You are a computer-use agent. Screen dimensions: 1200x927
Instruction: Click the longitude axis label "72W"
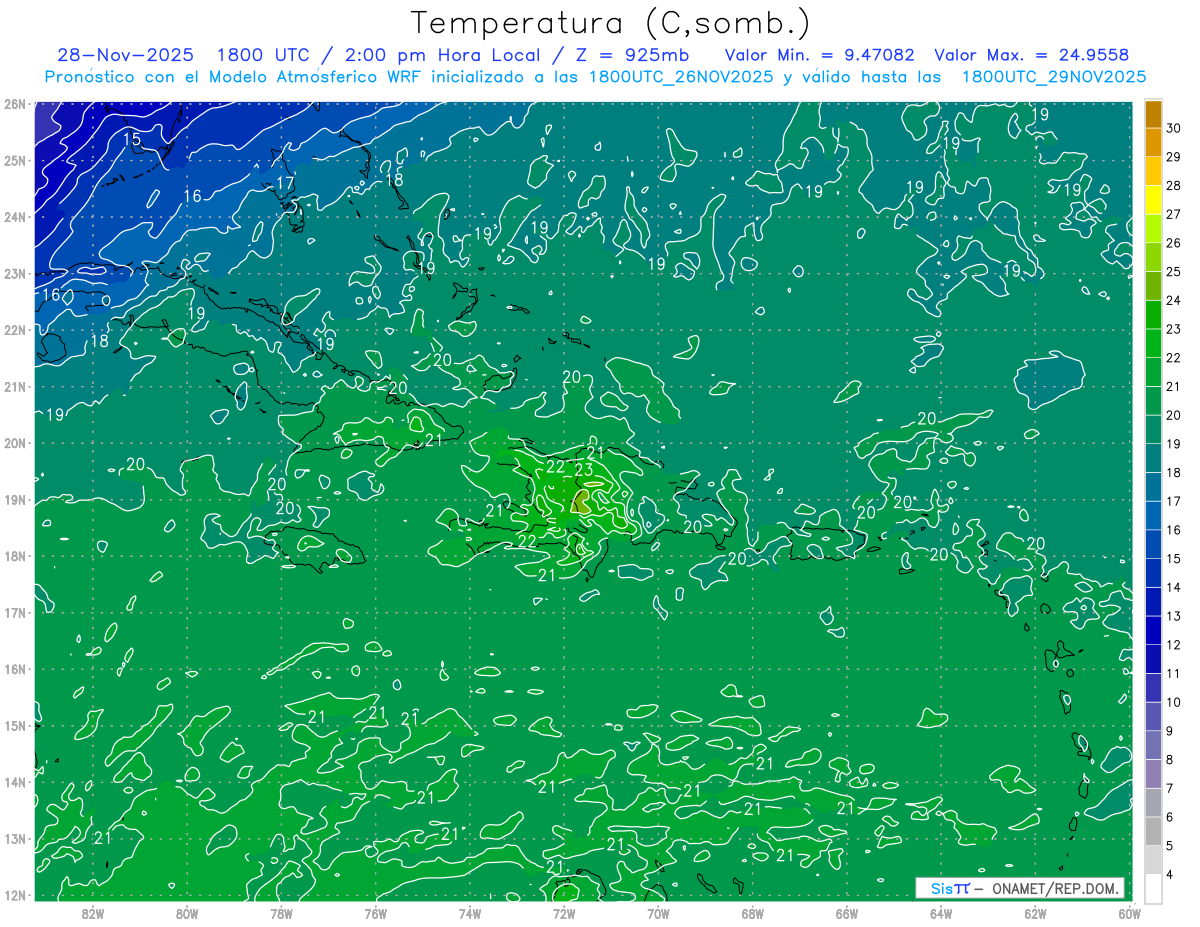[563, 913]
